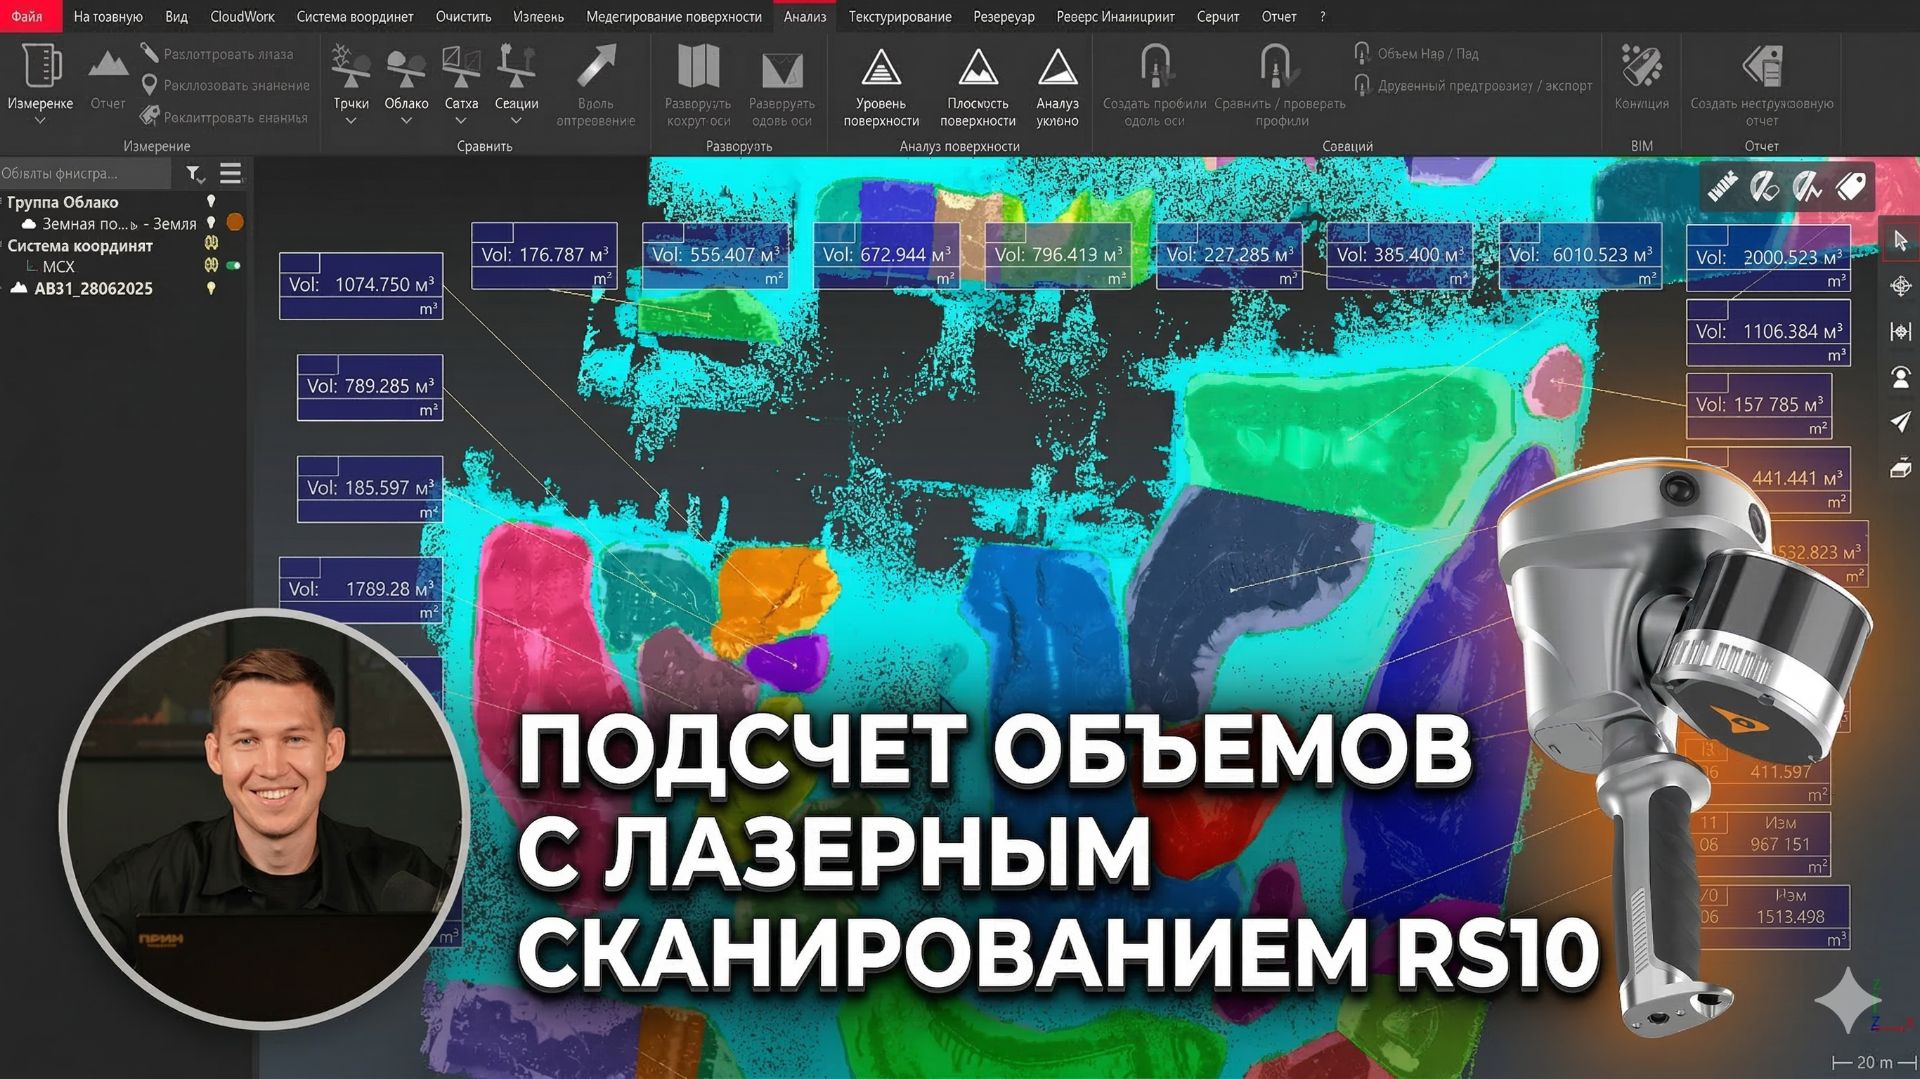Select the Трчки compare balance icon
The width and height of the screenshot is (1920, 1079).
pyautogui.click(x=351, y=66)
